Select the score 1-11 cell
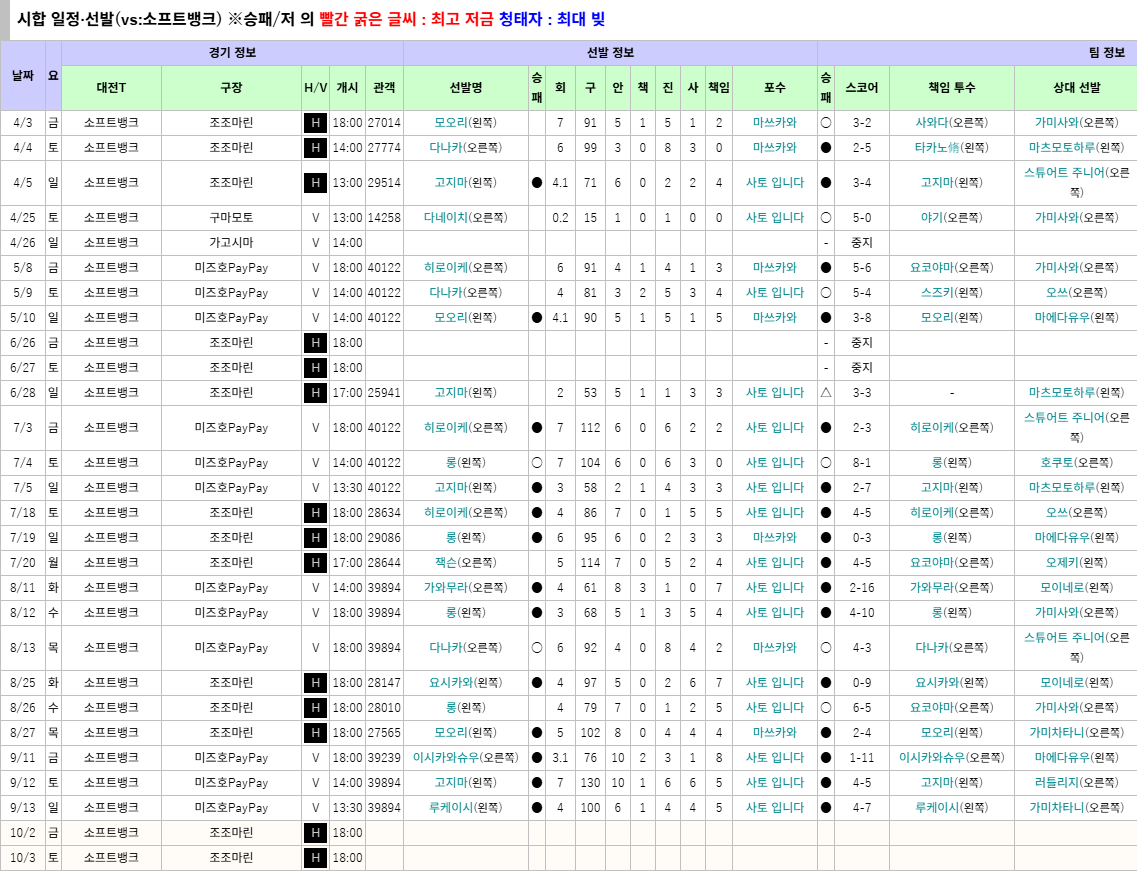 tap(861, 757)
